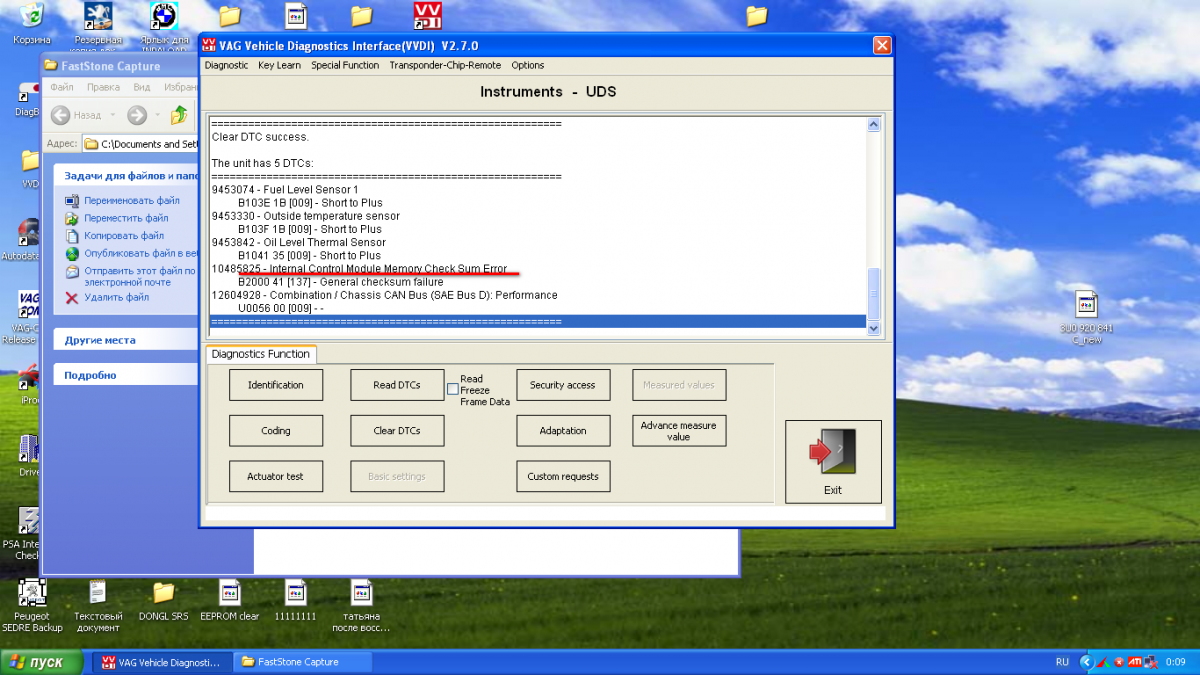
Task: Click the Identification button
Action: [x=276, y=385]
